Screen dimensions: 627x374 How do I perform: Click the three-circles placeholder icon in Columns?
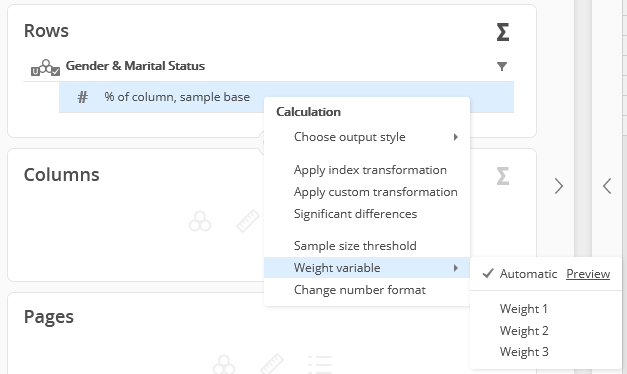point(200,221)
